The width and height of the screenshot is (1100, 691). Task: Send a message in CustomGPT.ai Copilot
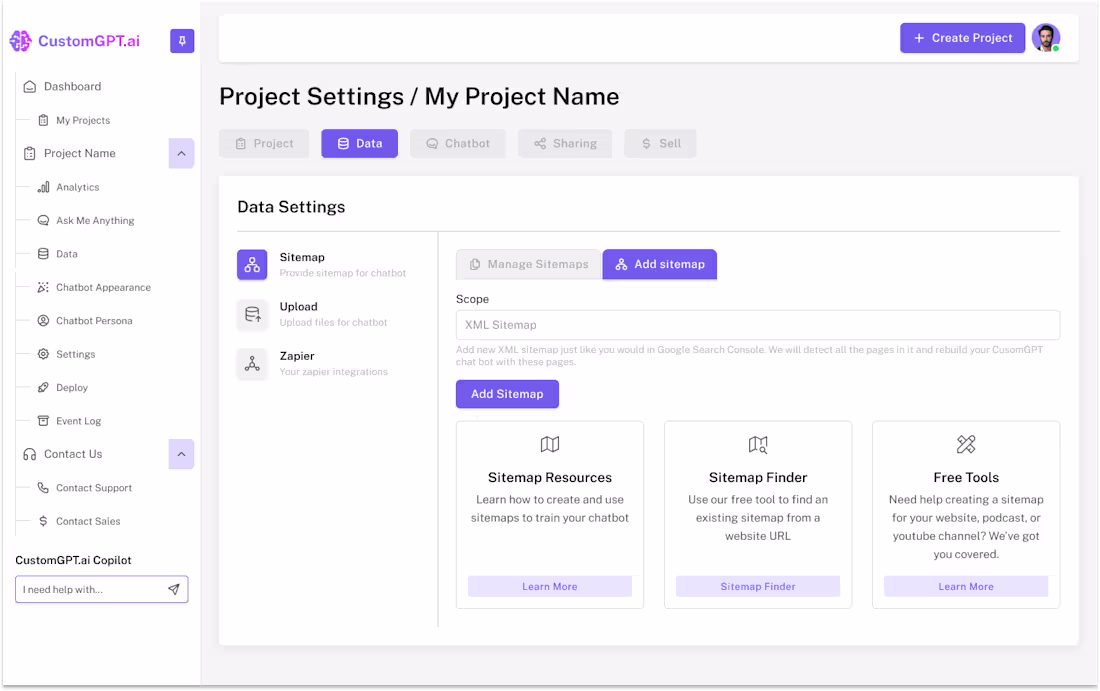pos(175,589)
